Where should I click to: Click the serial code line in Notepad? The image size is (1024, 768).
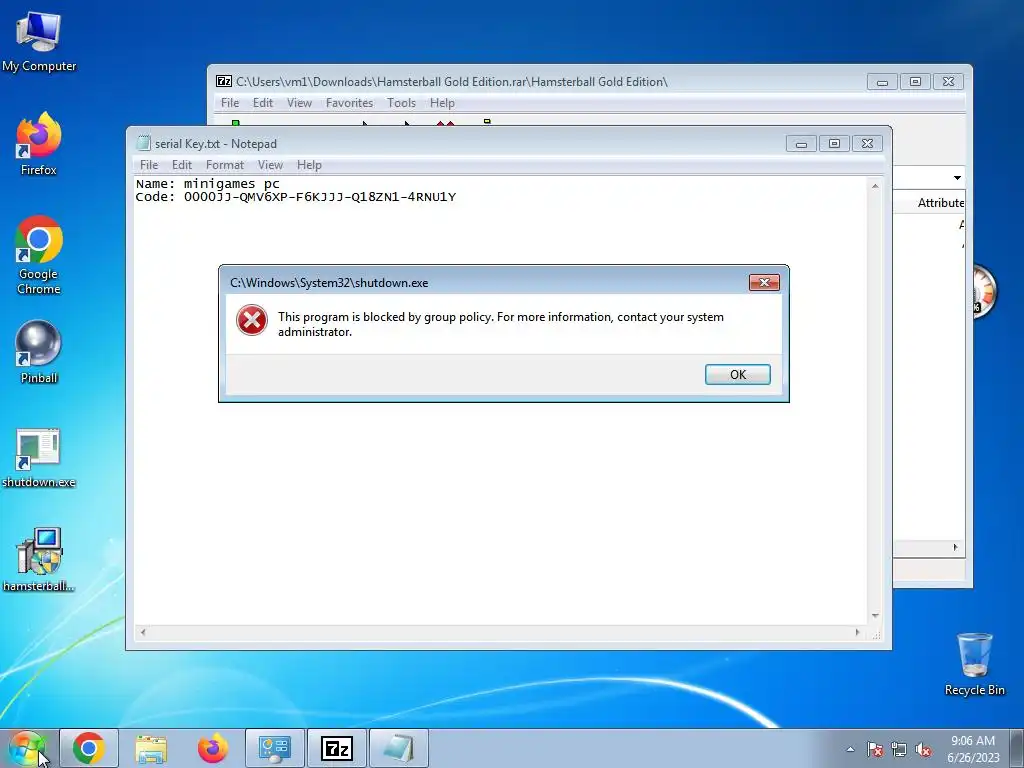click(296, 197)
